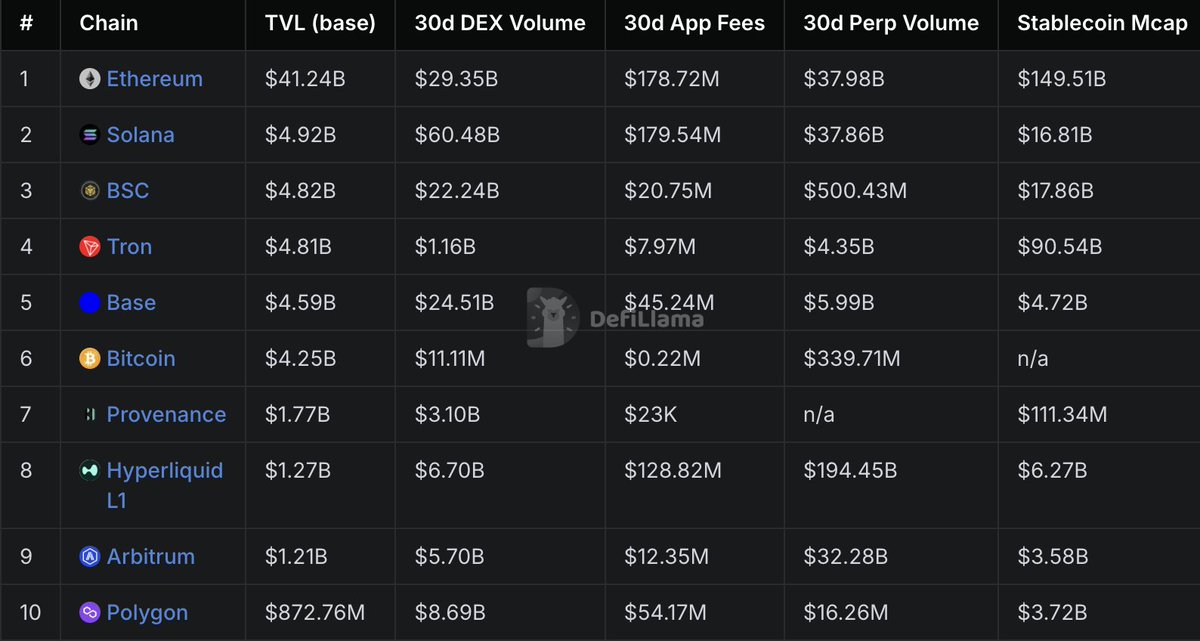
Task: Click the Solana chain logo icon
Action: 90,135
